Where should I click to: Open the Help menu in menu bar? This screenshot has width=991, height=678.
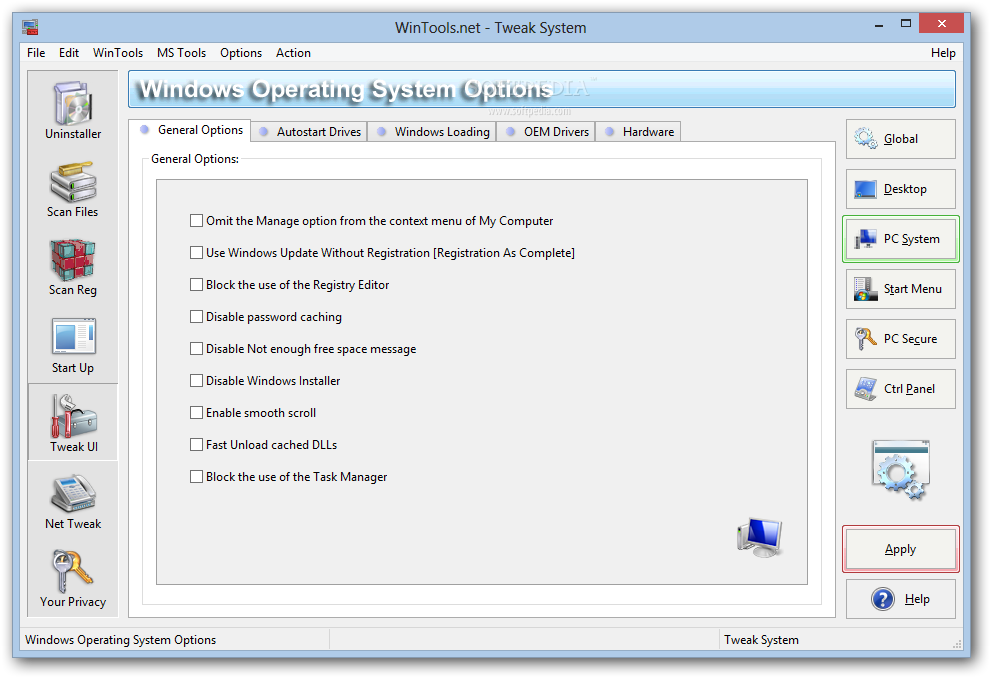point(943,53)
